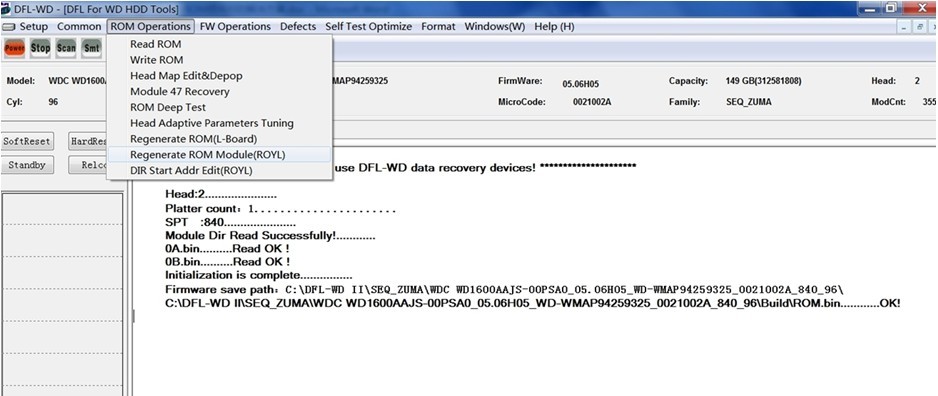
Task: Click the ModCnt label
Action: point(888,102)
